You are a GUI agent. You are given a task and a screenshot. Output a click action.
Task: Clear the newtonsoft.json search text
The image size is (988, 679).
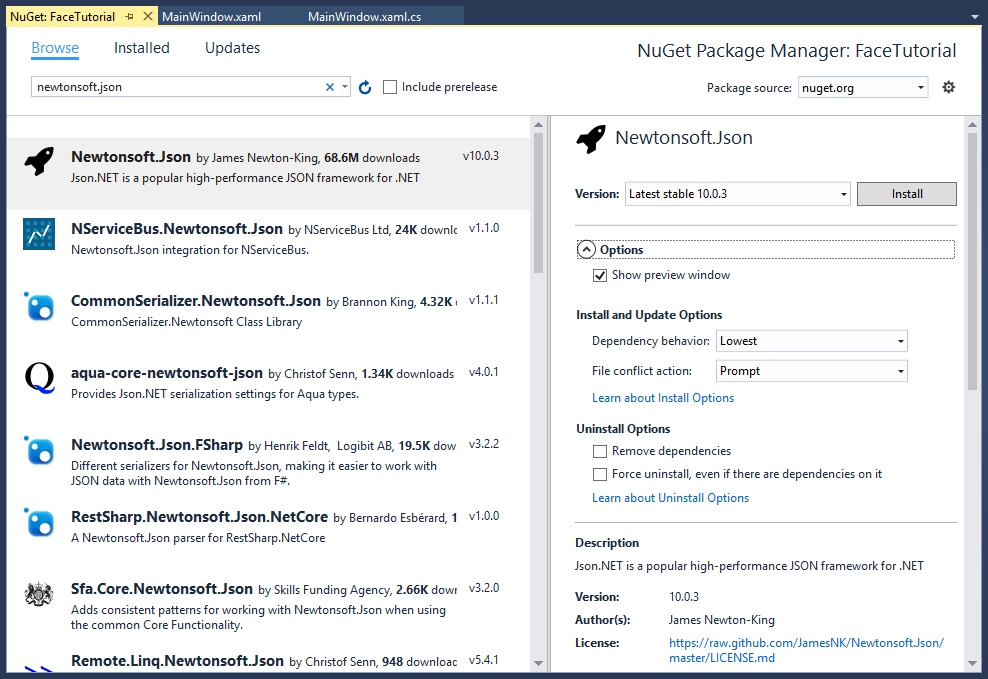(x=330, y=87)
